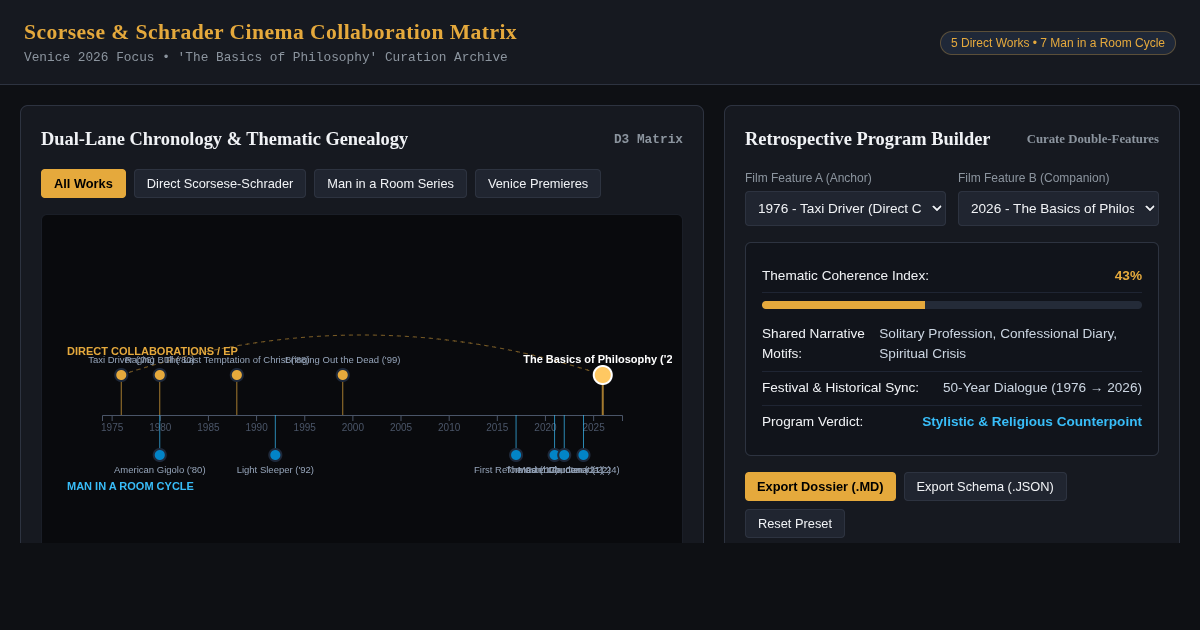Viewport: 1200px width, 630px height.
Task: Click the 'Stylistic & Religious Counterpoint' verdict
Action: pos(1032,422)
